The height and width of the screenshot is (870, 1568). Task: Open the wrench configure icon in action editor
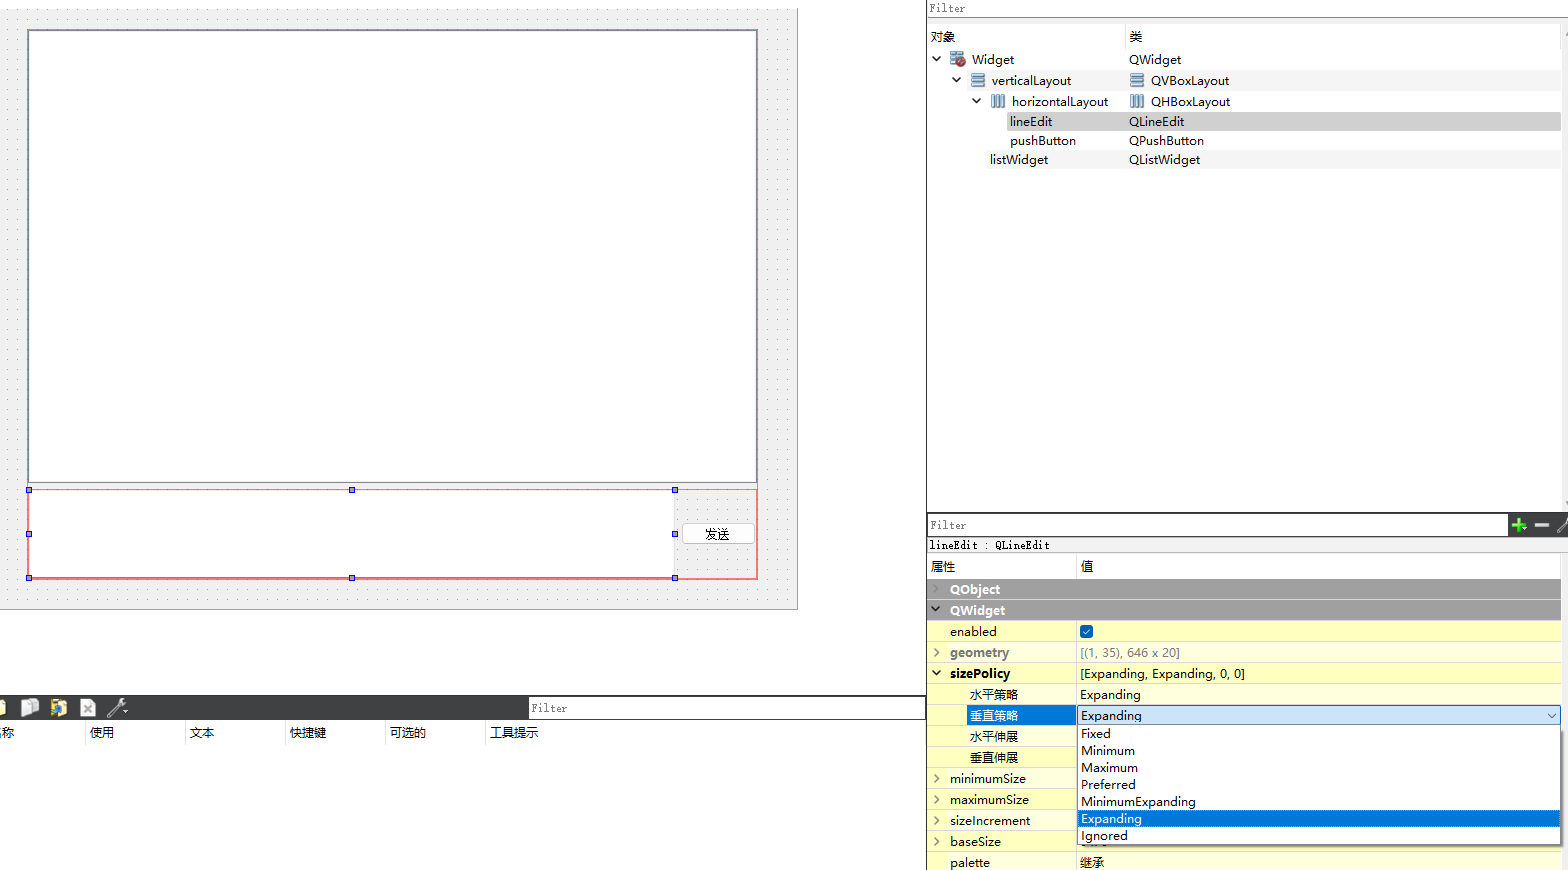[117, 708]
